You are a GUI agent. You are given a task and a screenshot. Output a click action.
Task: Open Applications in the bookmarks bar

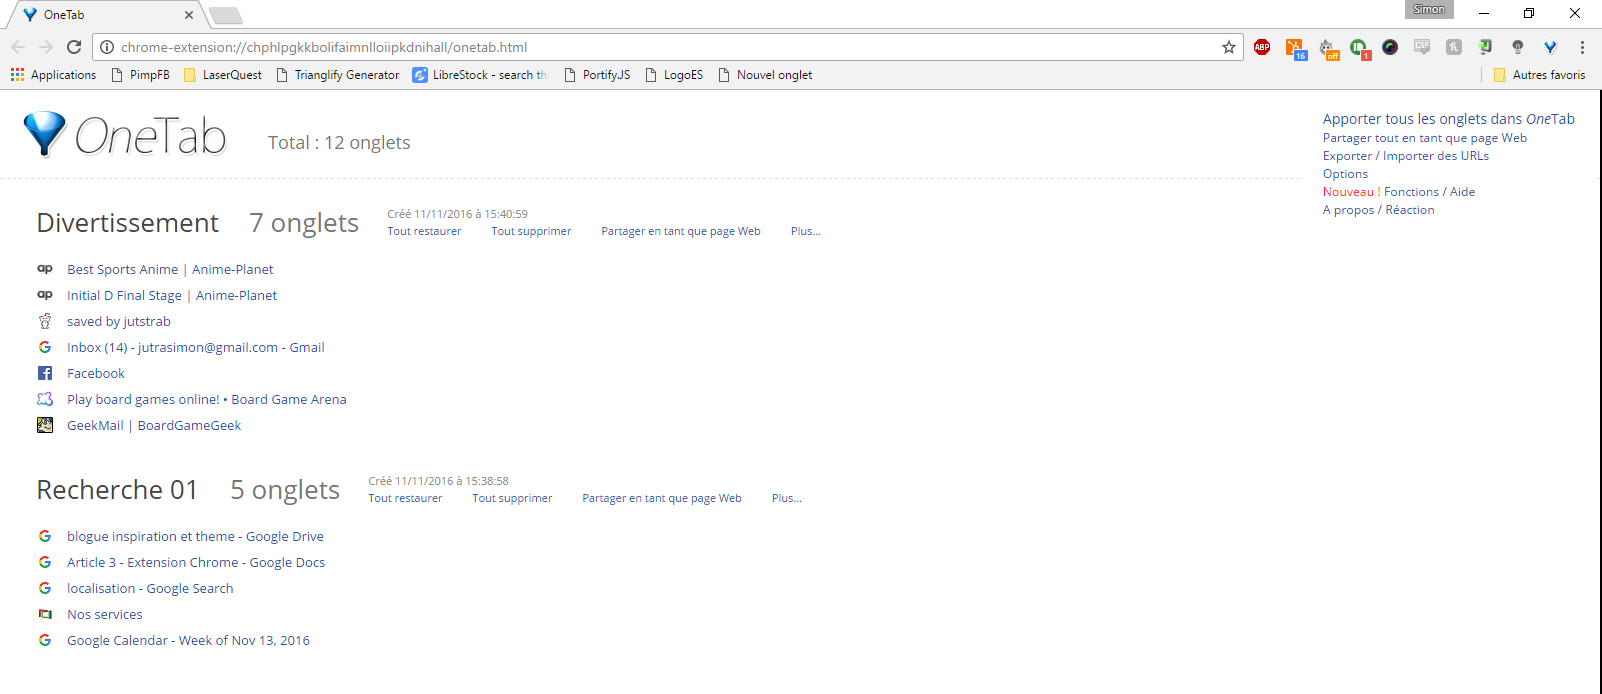coord(53,75)
